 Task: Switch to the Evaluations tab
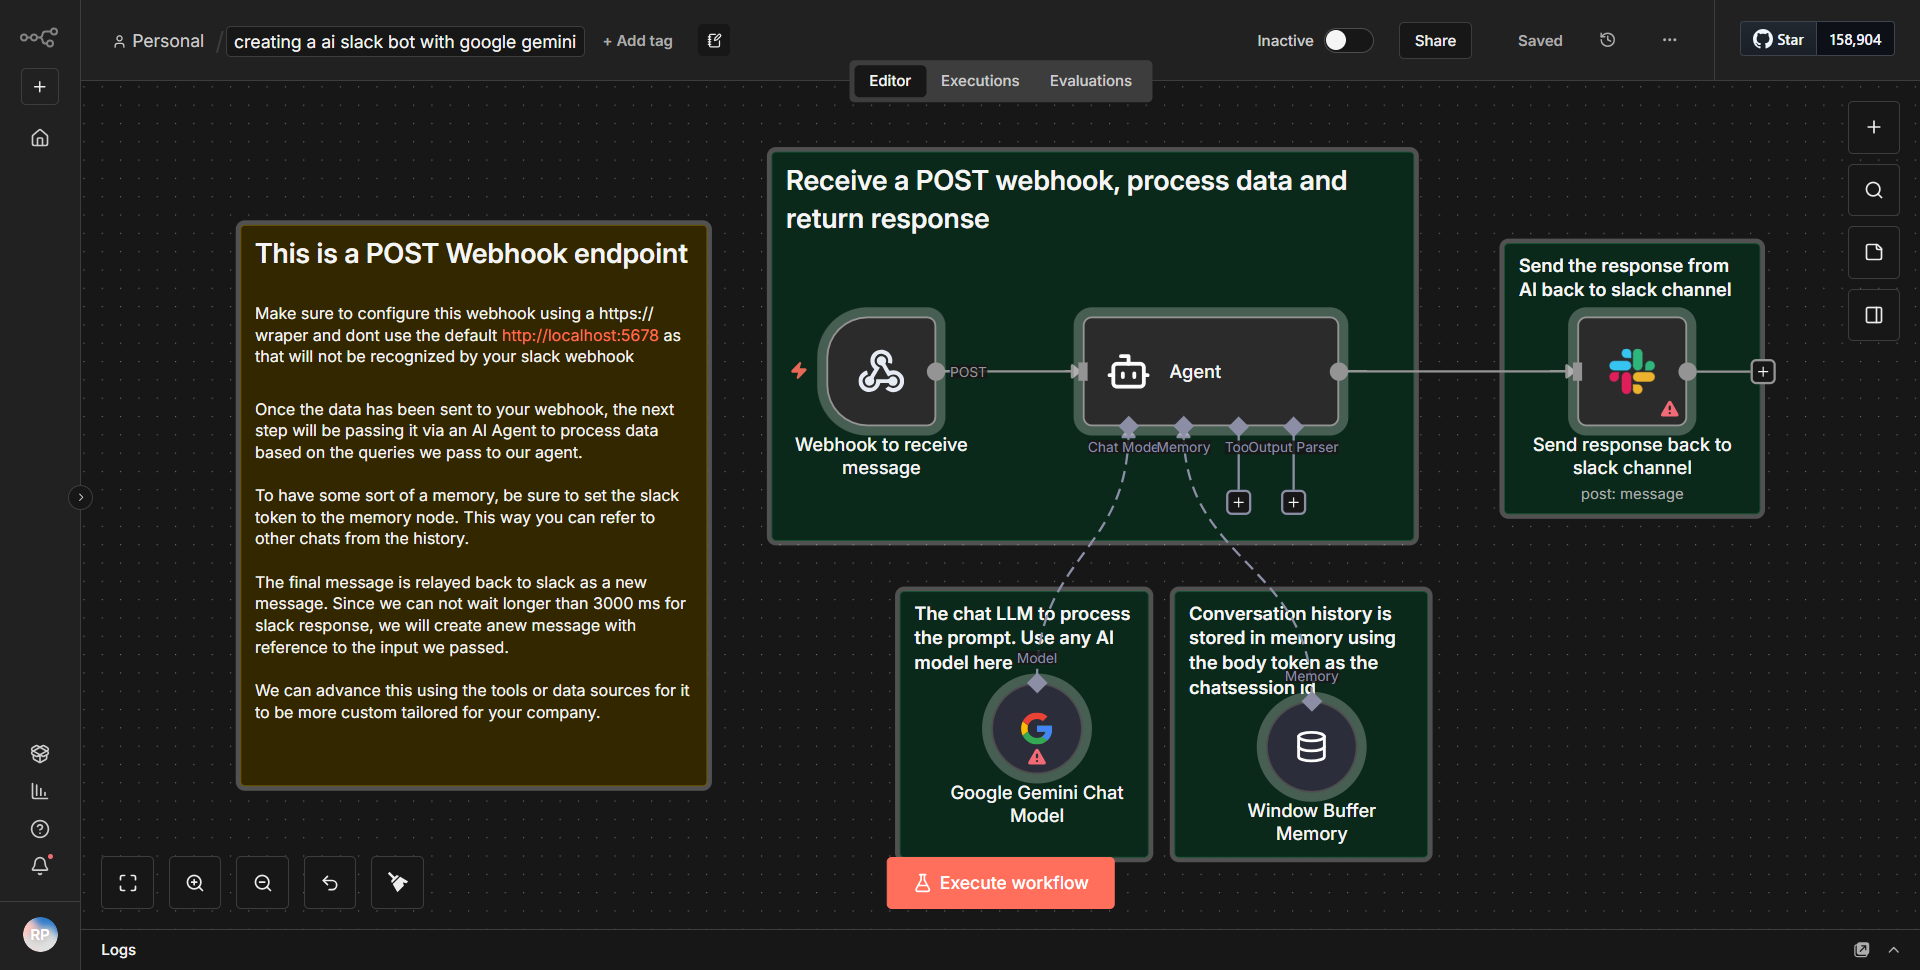tap(1091, 81)
